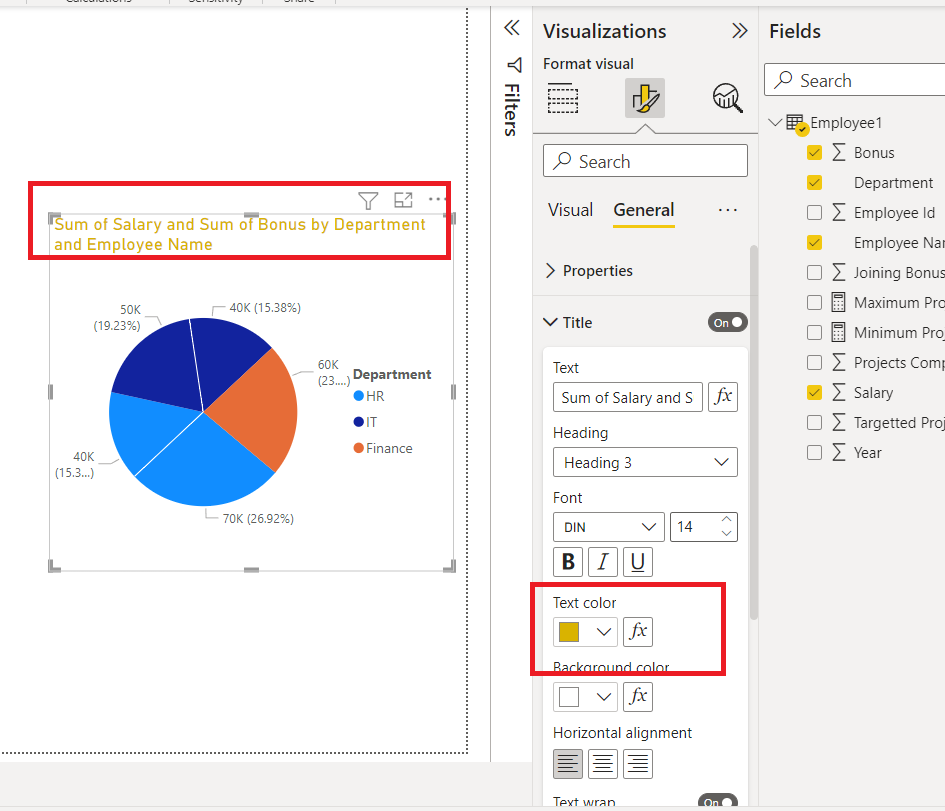Align title center
Image resolution: width=945 pixels, height=811 pixels.
click(603, 764)
